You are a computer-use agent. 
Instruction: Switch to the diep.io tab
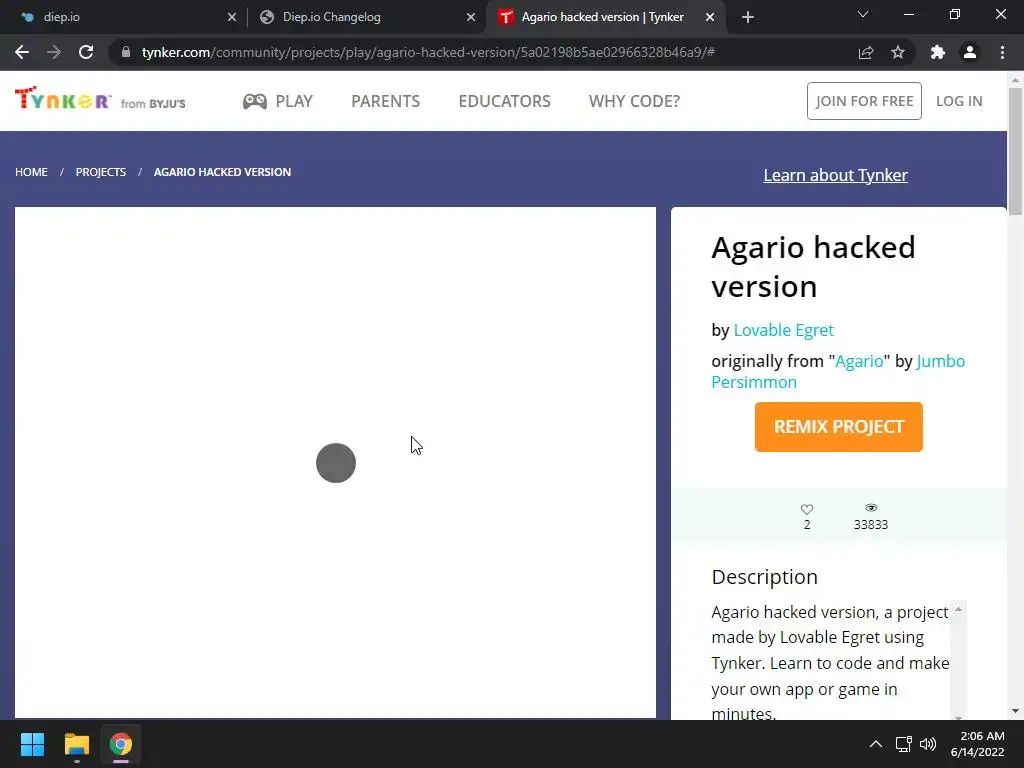(124, 18)
